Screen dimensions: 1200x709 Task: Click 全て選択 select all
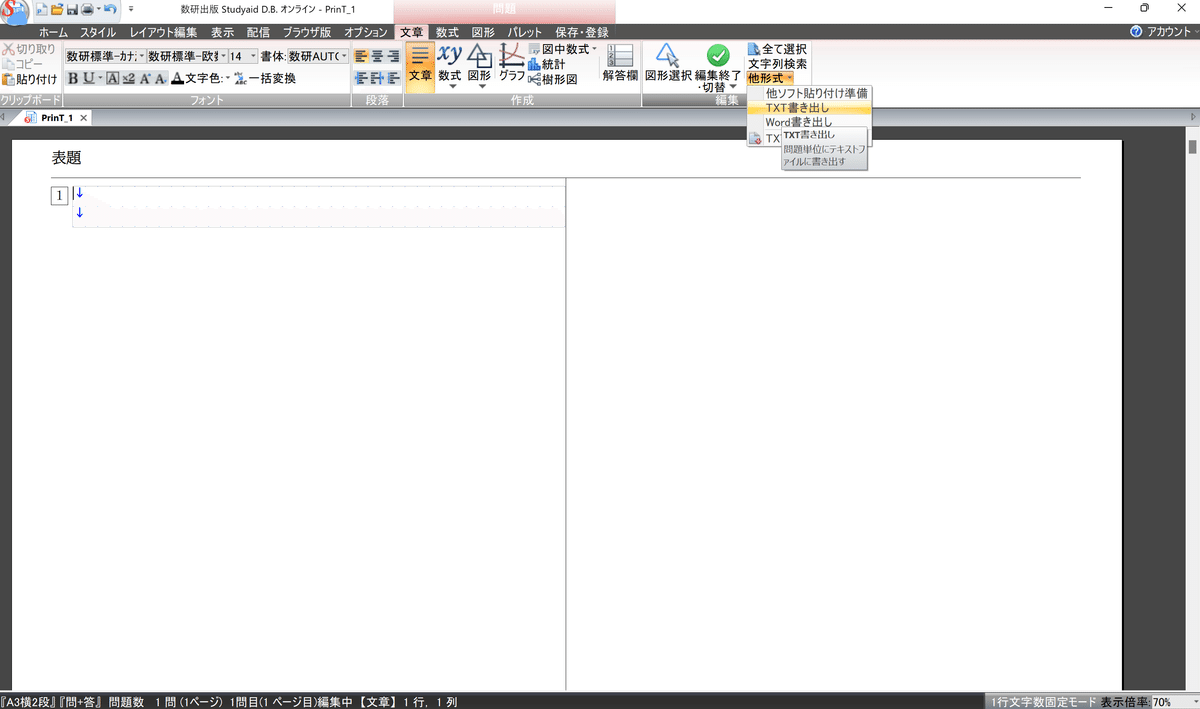tap(778, 49)
